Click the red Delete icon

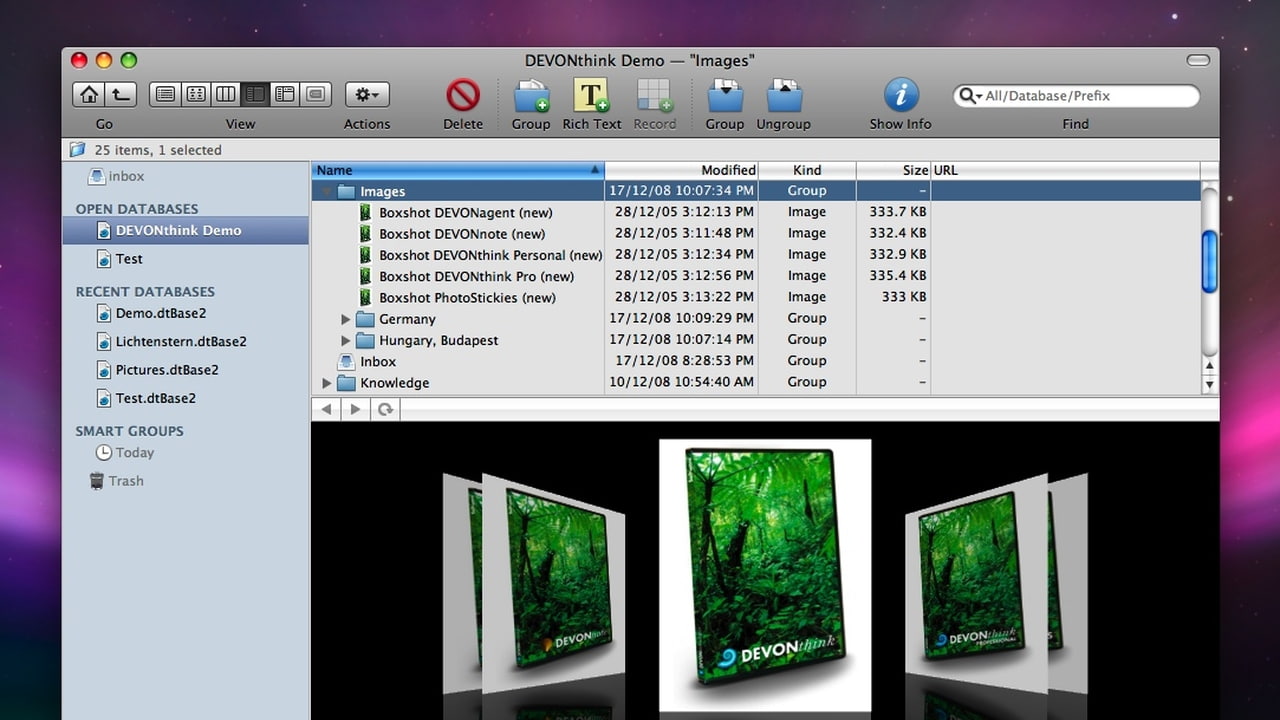463,96
